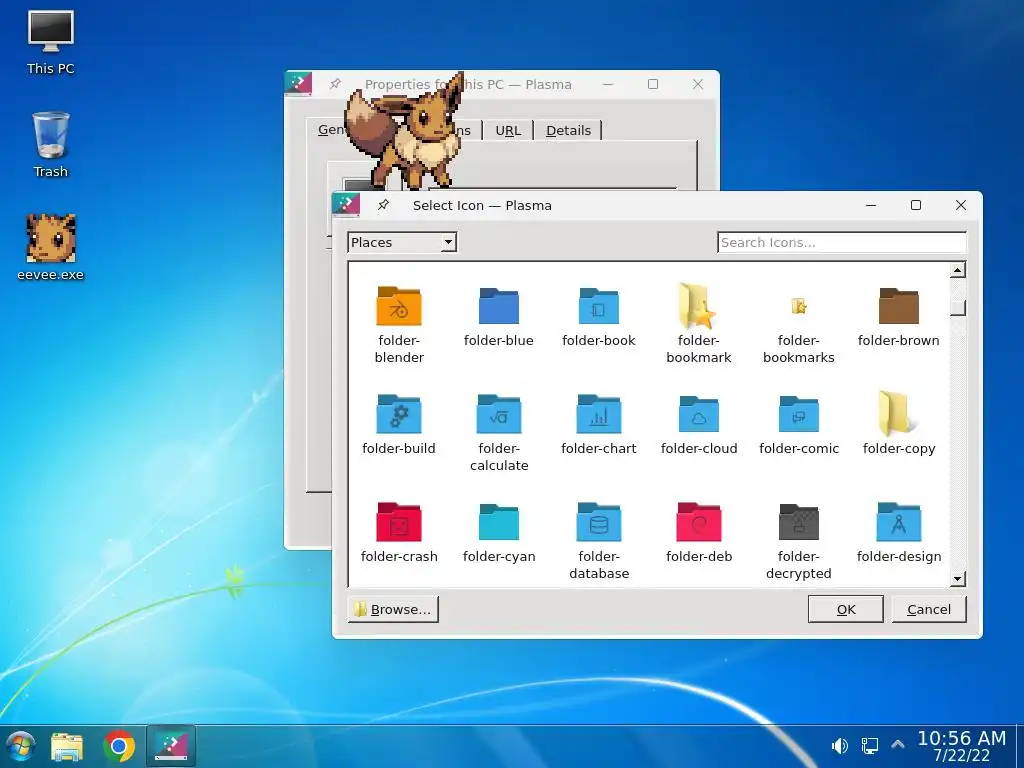Choose the folder-comic icon
The width and height of the screenshot is (1024, 768).
pos(799,414)
